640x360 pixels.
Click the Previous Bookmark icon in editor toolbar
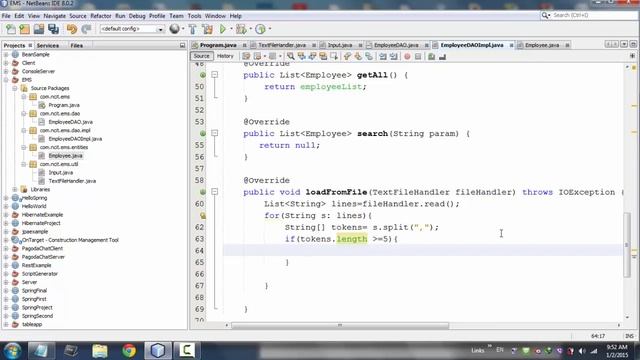tap(347, 56)
